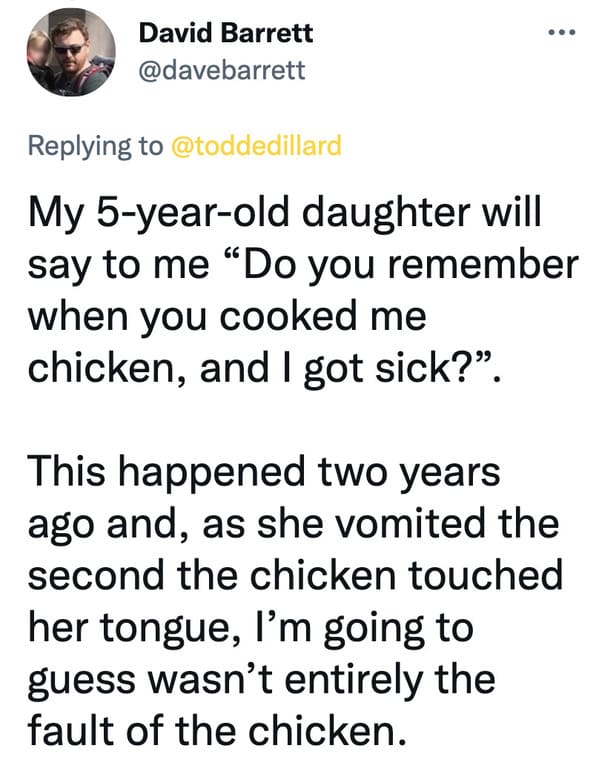Click the line "second the chicken touched"
This screenshot has height=774, width=599.
pos(295,575)
